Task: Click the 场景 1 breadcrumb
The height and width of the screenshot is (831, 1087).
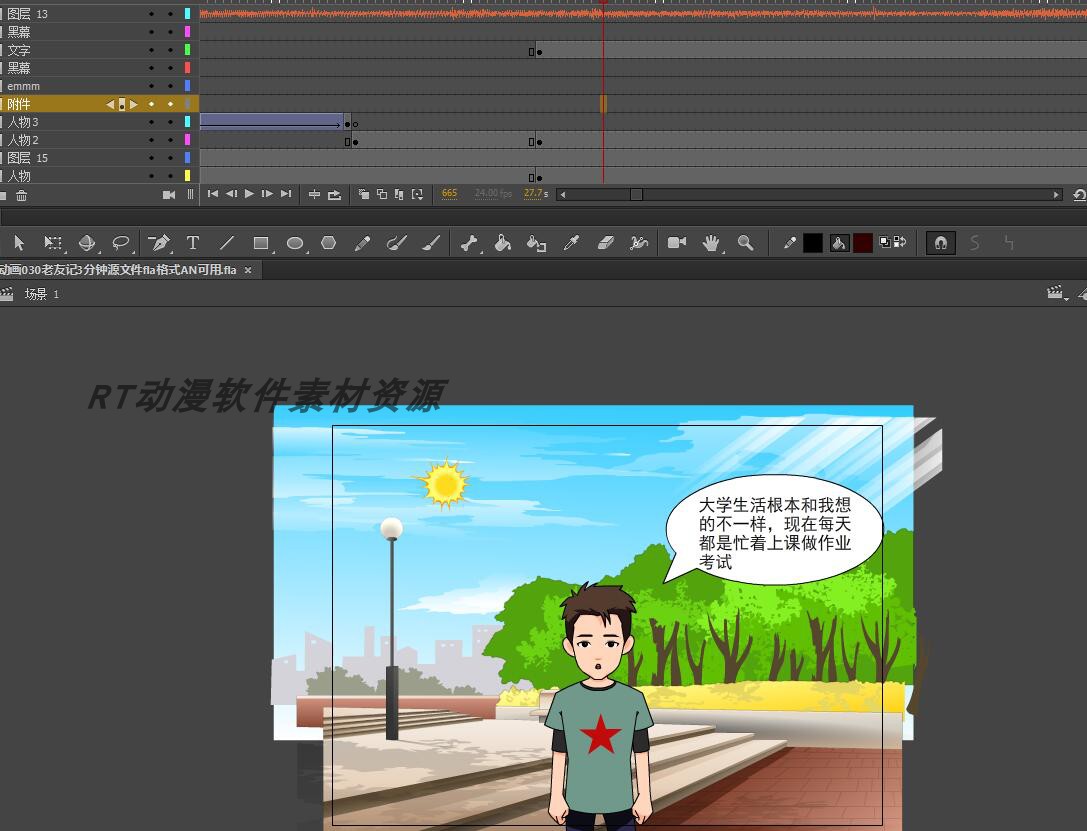Action: [40, 293]
